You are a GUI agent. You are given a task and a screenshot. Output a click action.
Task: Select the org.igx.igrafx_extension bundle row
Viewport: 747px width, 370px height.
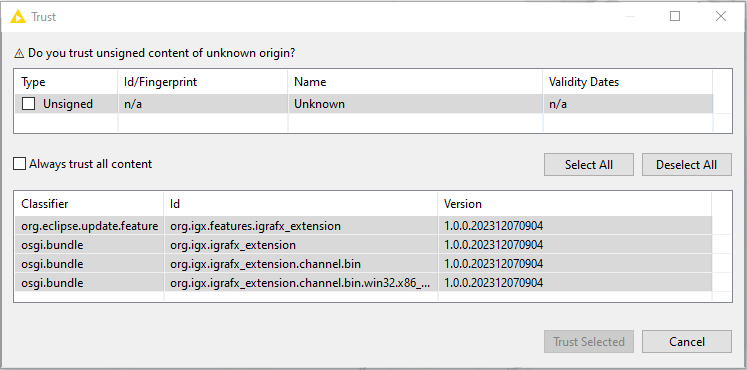(x=363, y=245)
